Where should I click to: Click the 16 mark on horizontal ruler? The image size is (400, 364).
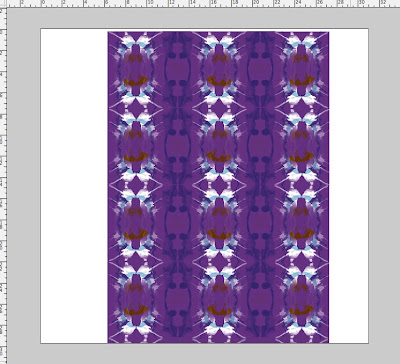point(214,3)
